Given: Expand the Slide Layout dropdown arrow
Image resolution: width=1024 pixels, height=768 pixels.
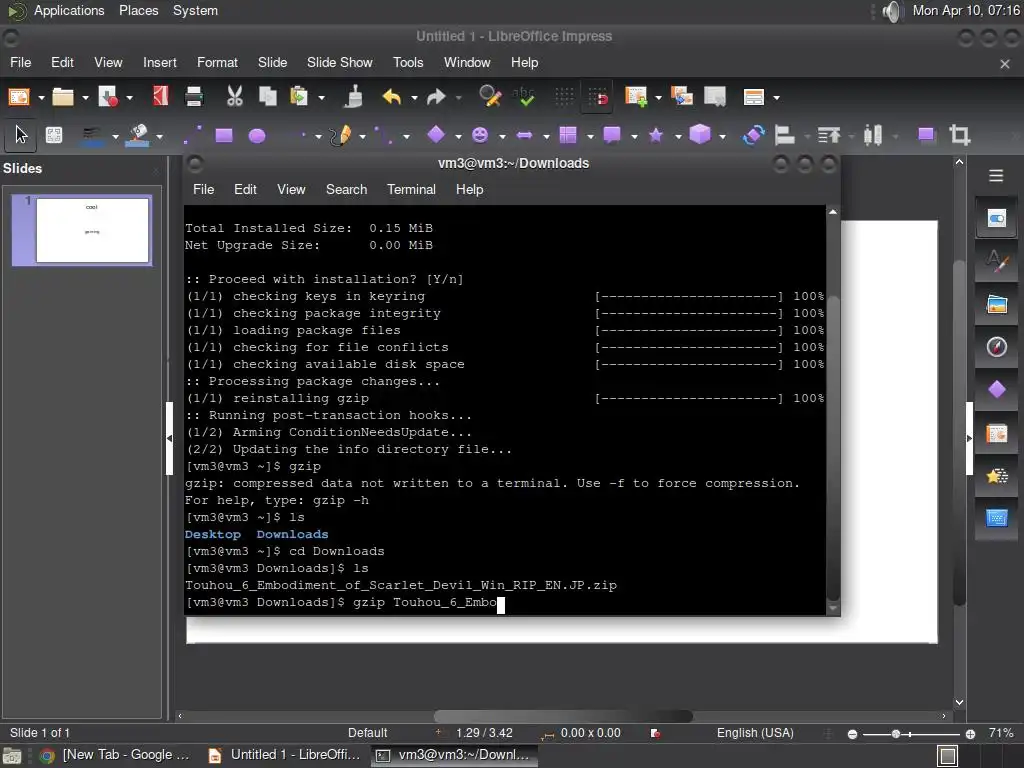Looking at the screenshot, I should click(776, 98).
